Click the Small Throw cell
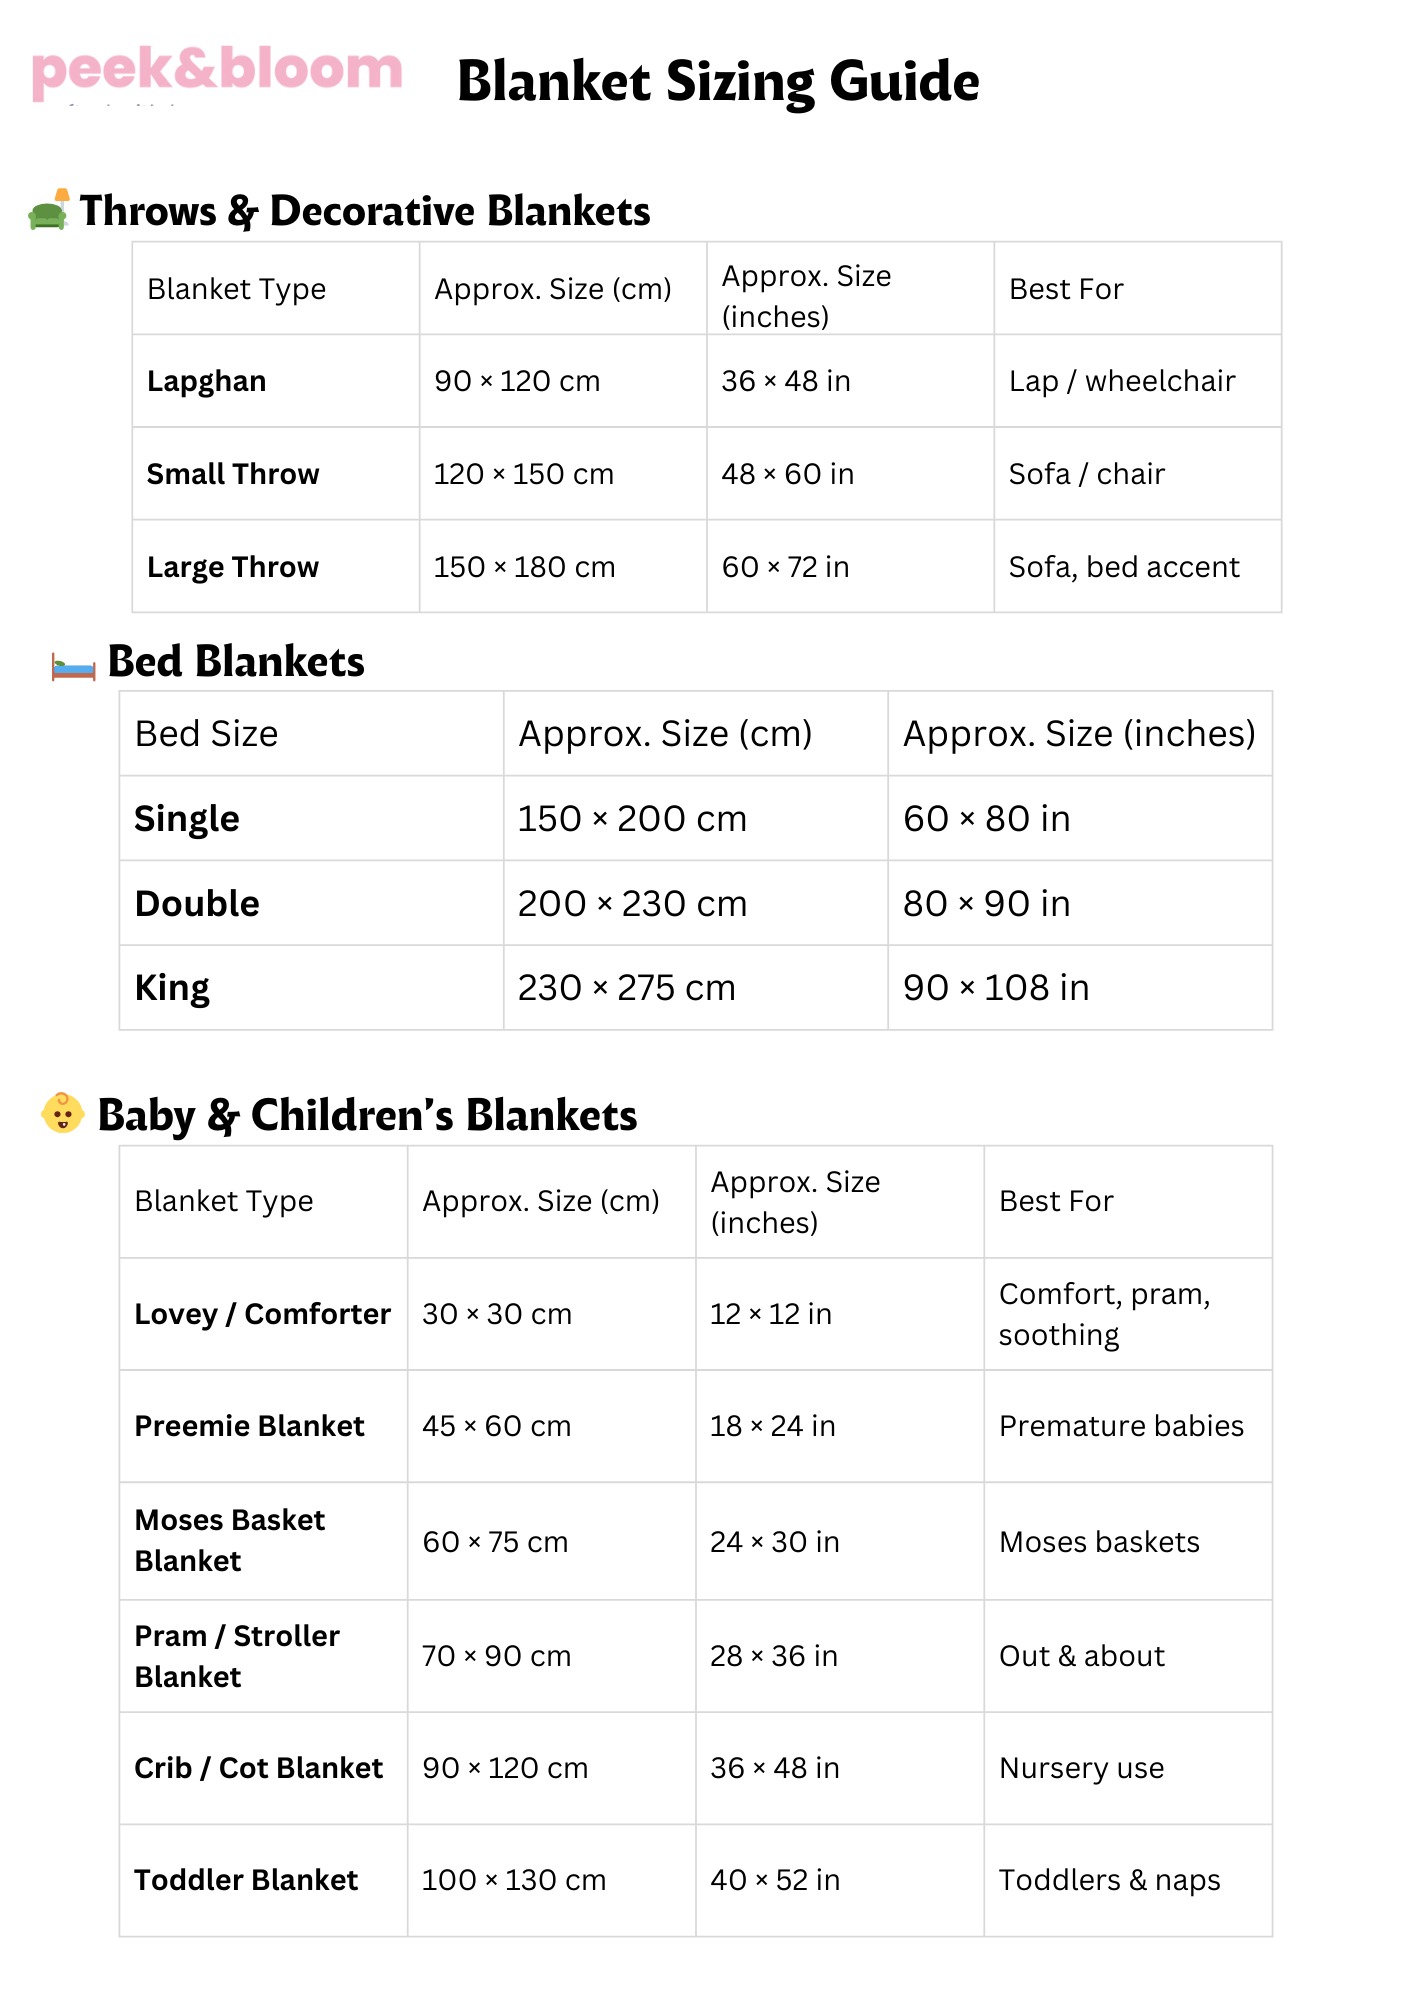 [x=233, y=474]
